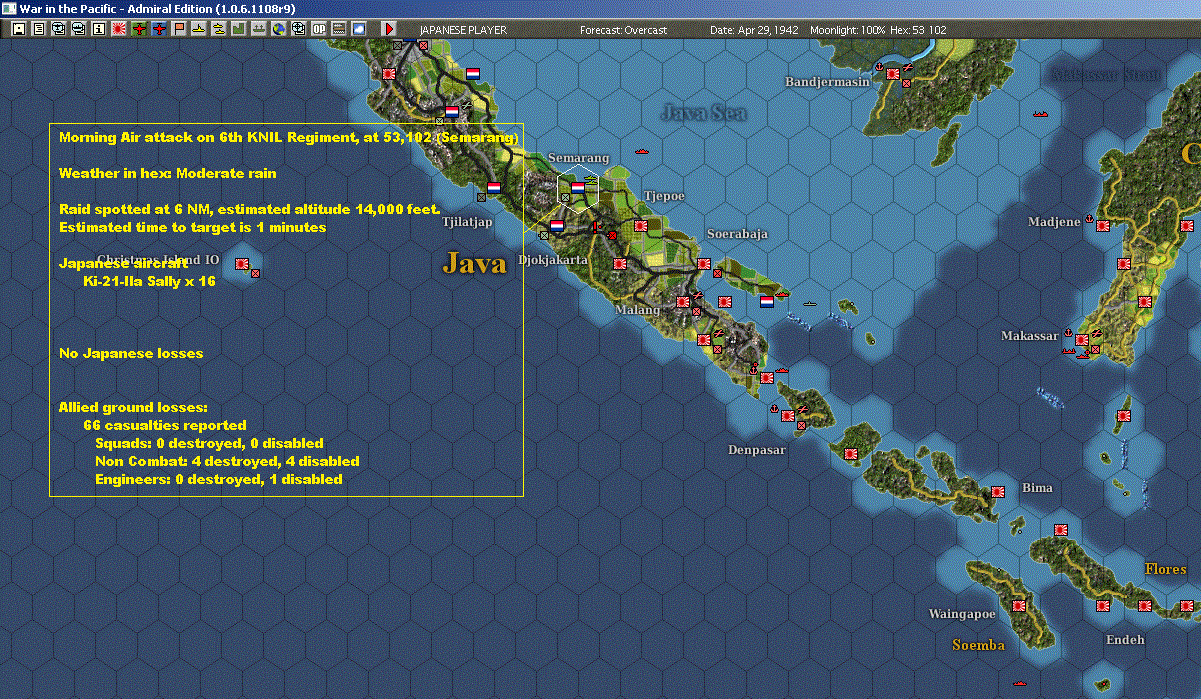This screenshot has width=1201, height=699.
Task: Click the red ship north of Semarang
Action: pyautogui.click(x=641, y=151)
